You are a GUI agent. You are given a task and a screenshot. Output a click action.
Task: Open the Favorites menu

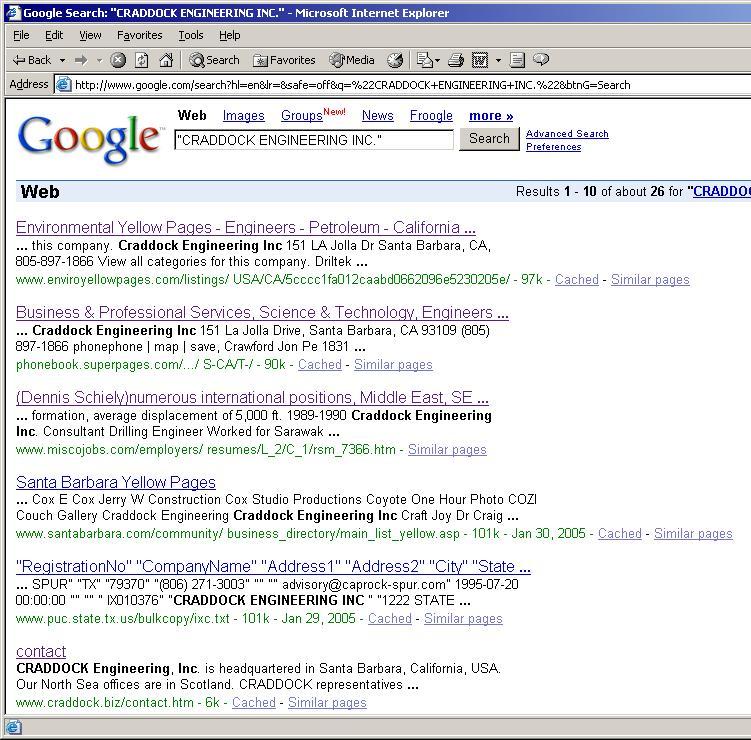[139, 35]
